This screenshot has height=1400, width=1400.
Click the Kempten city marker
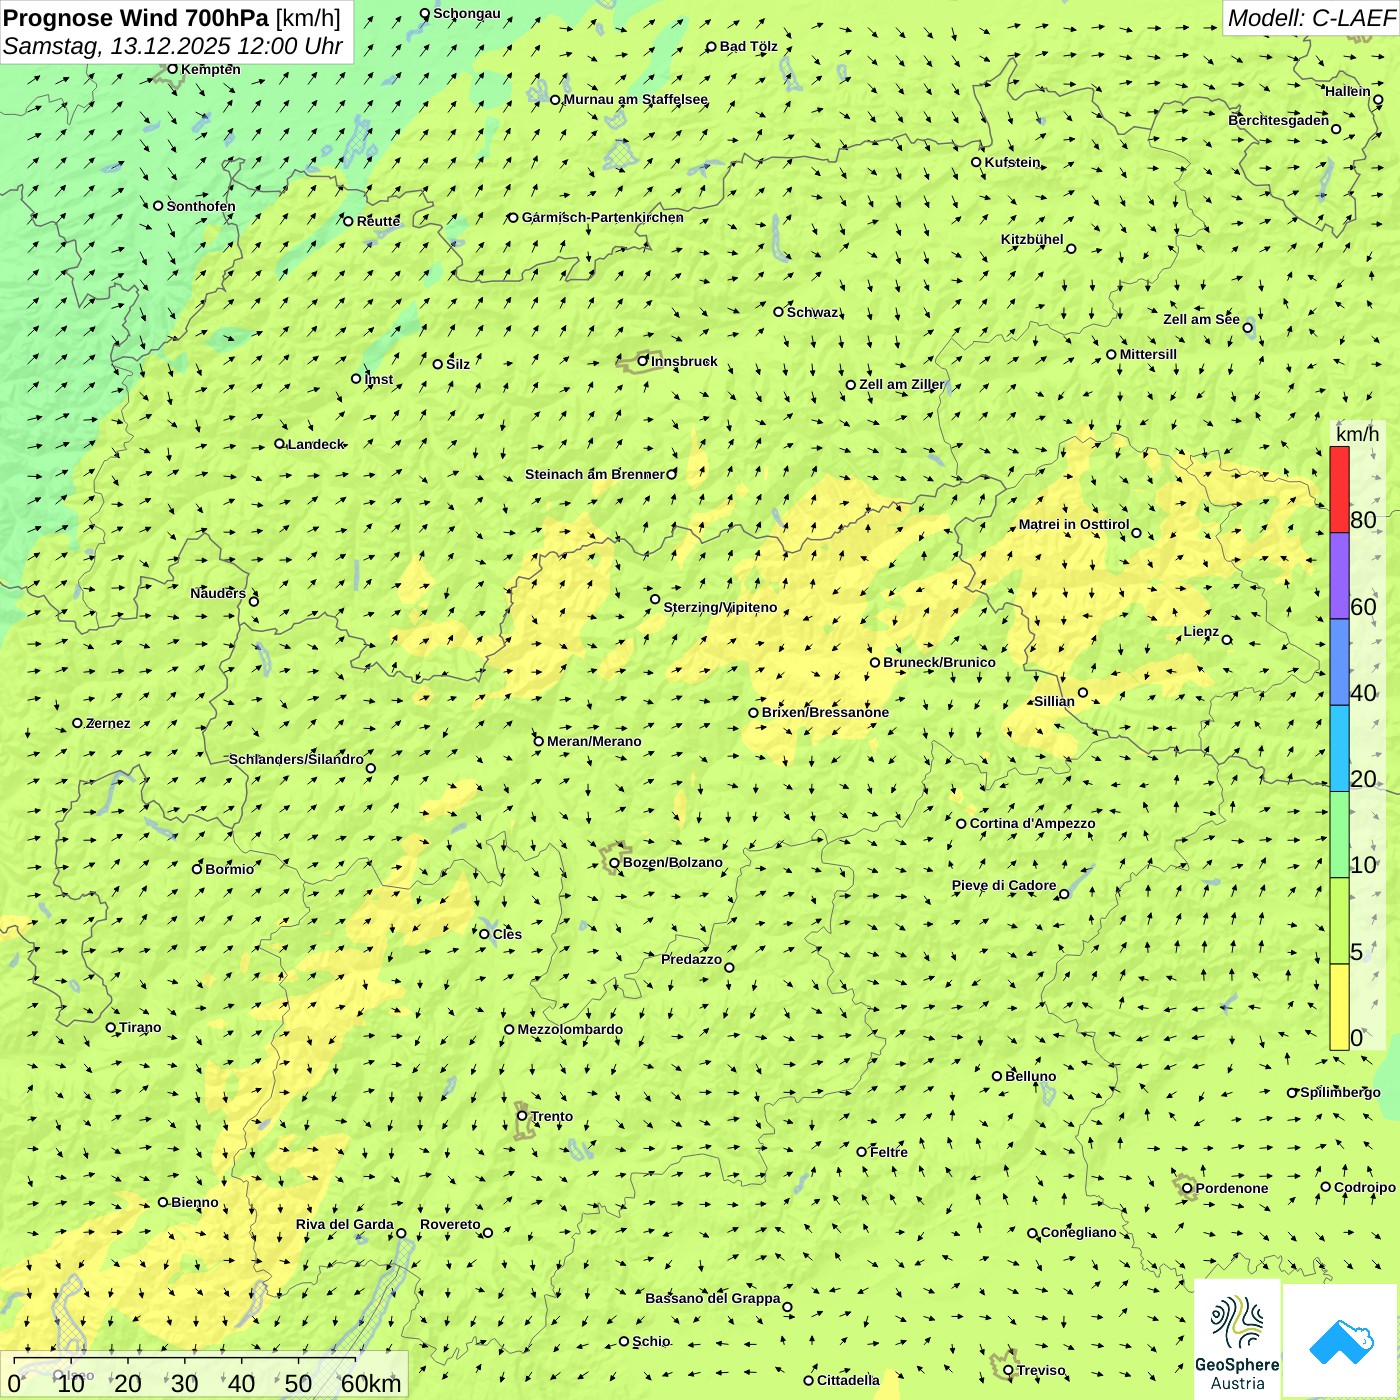point(172,69)
